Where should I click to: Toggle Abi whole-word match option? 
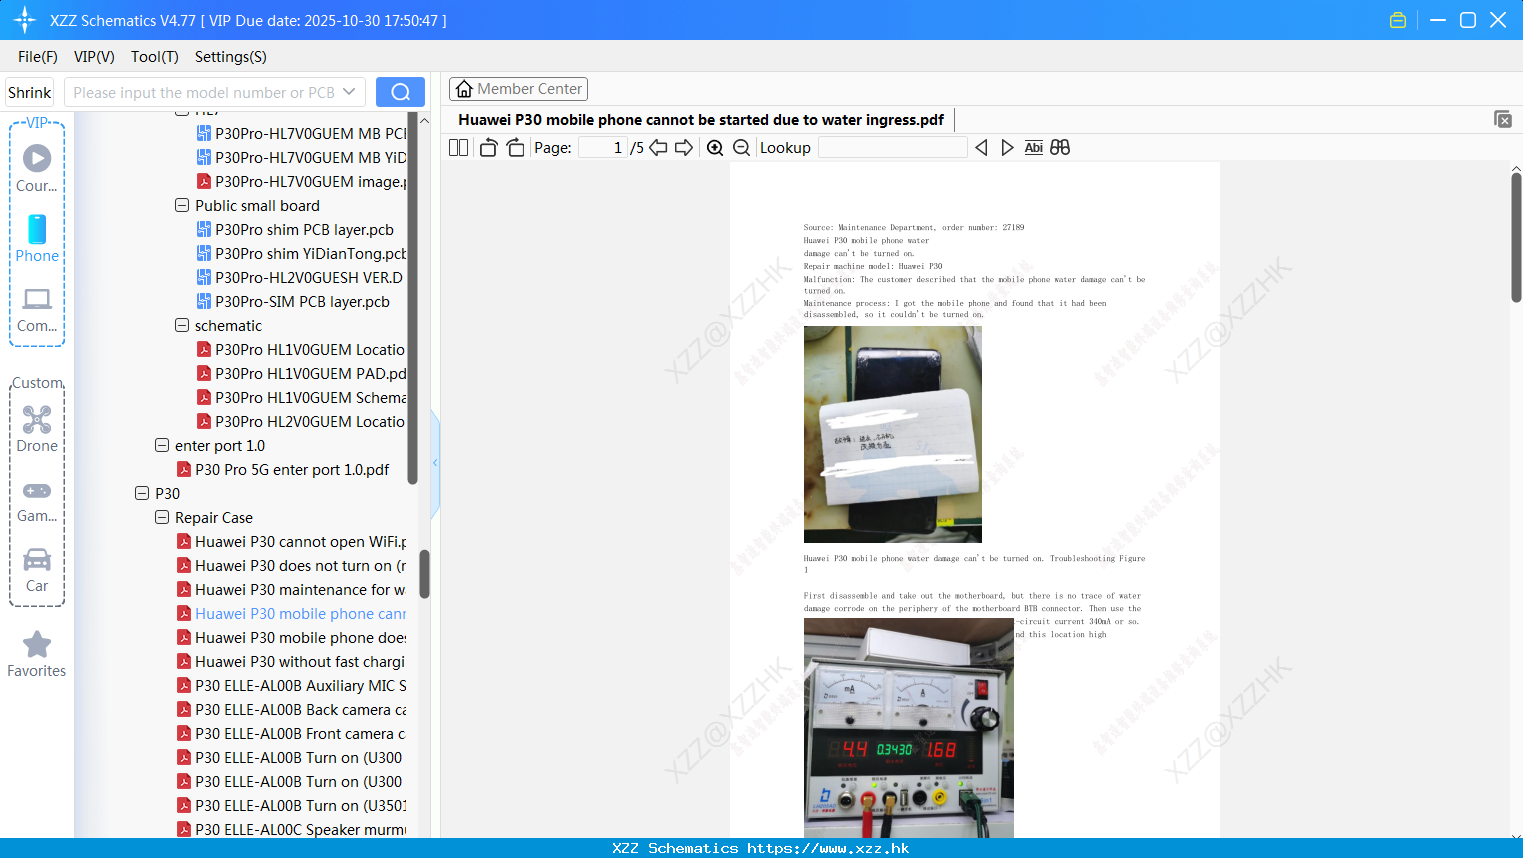(x=1033, y=148)
